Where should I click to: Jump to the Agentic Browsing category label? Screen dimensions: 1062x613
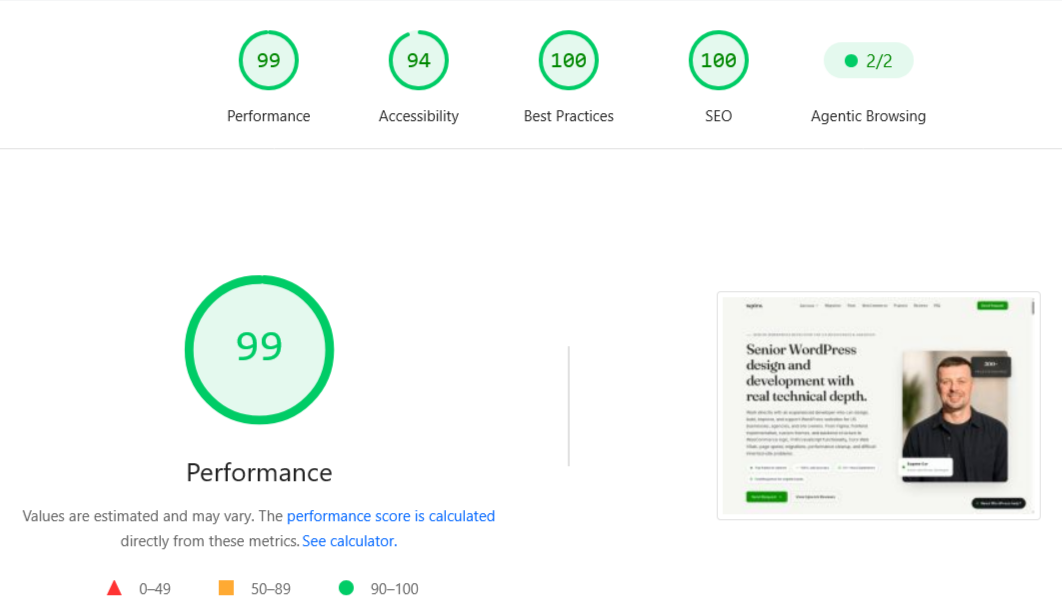[x=868, y=116]
